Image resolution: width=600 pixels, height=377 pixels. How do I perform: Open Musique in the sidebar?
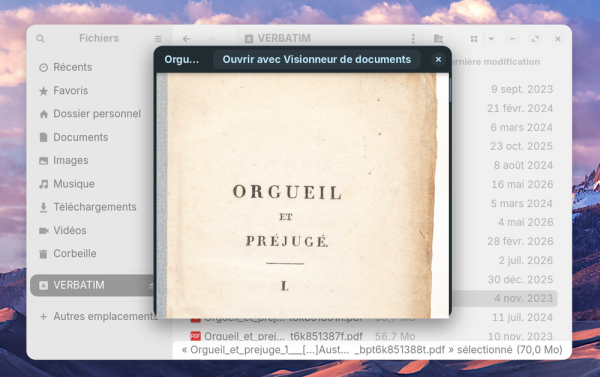(x=91, y=184)
